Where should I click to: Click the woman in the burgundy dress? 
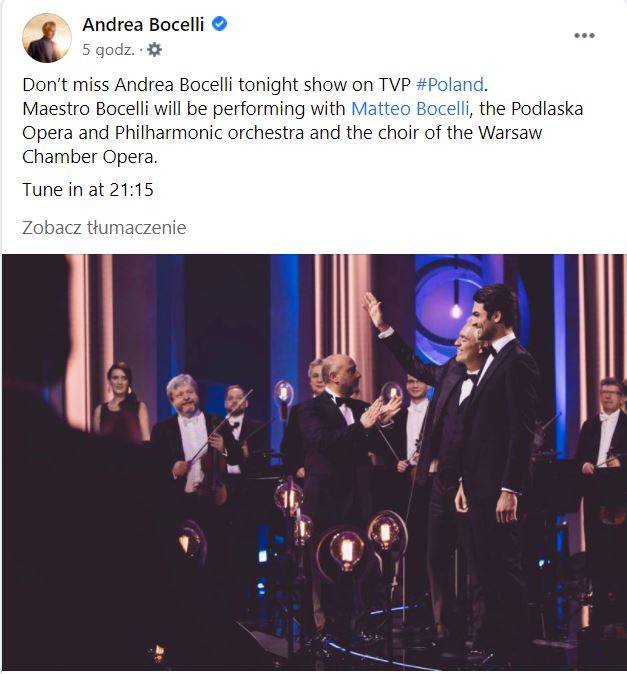click(x=122, y=402)
